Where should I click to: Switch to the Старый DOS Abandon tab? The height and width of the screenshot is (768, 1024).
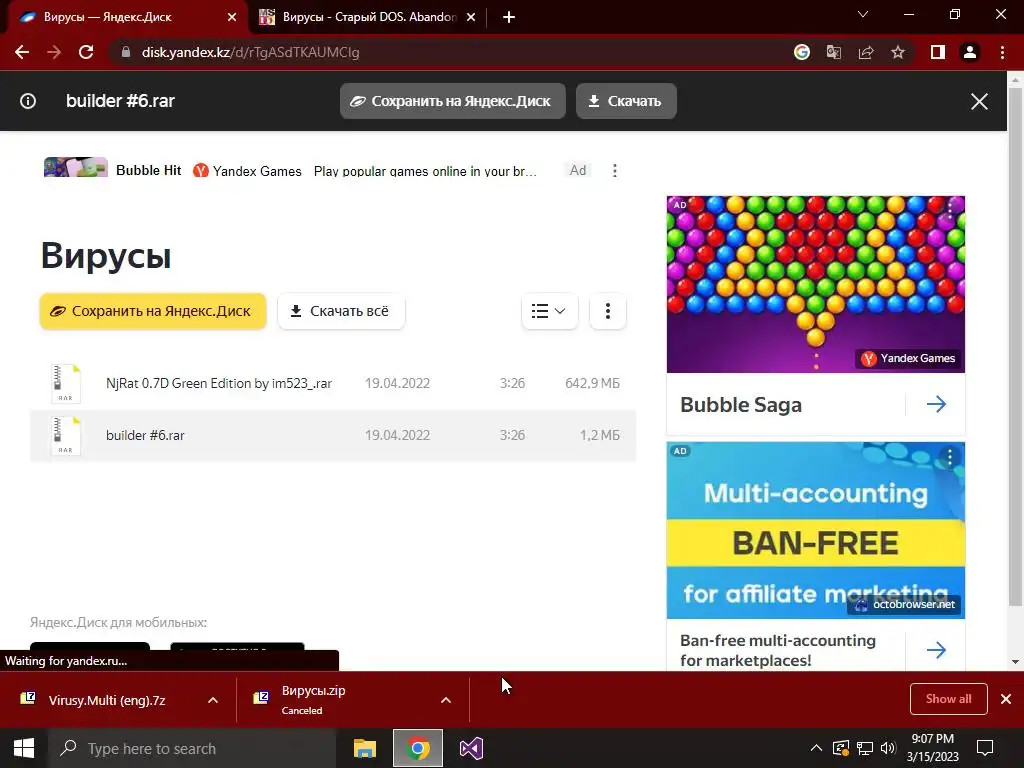pos(369,17)
